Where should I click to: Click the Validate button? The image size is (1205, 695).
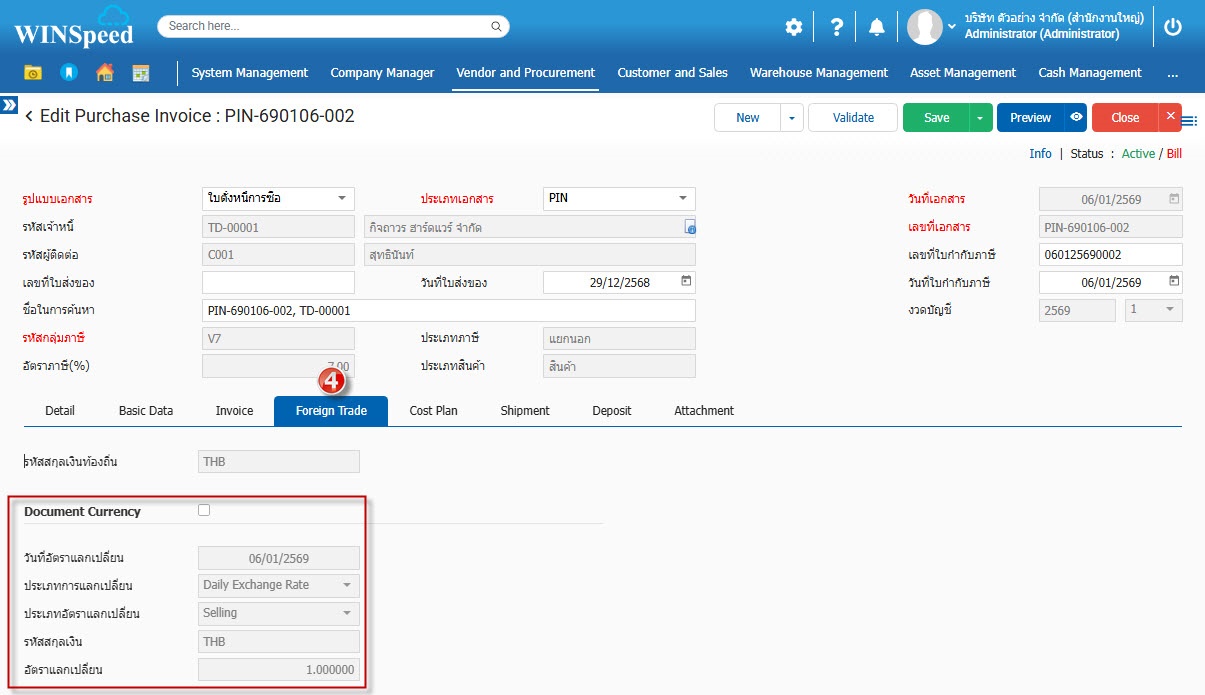[853, 118]
